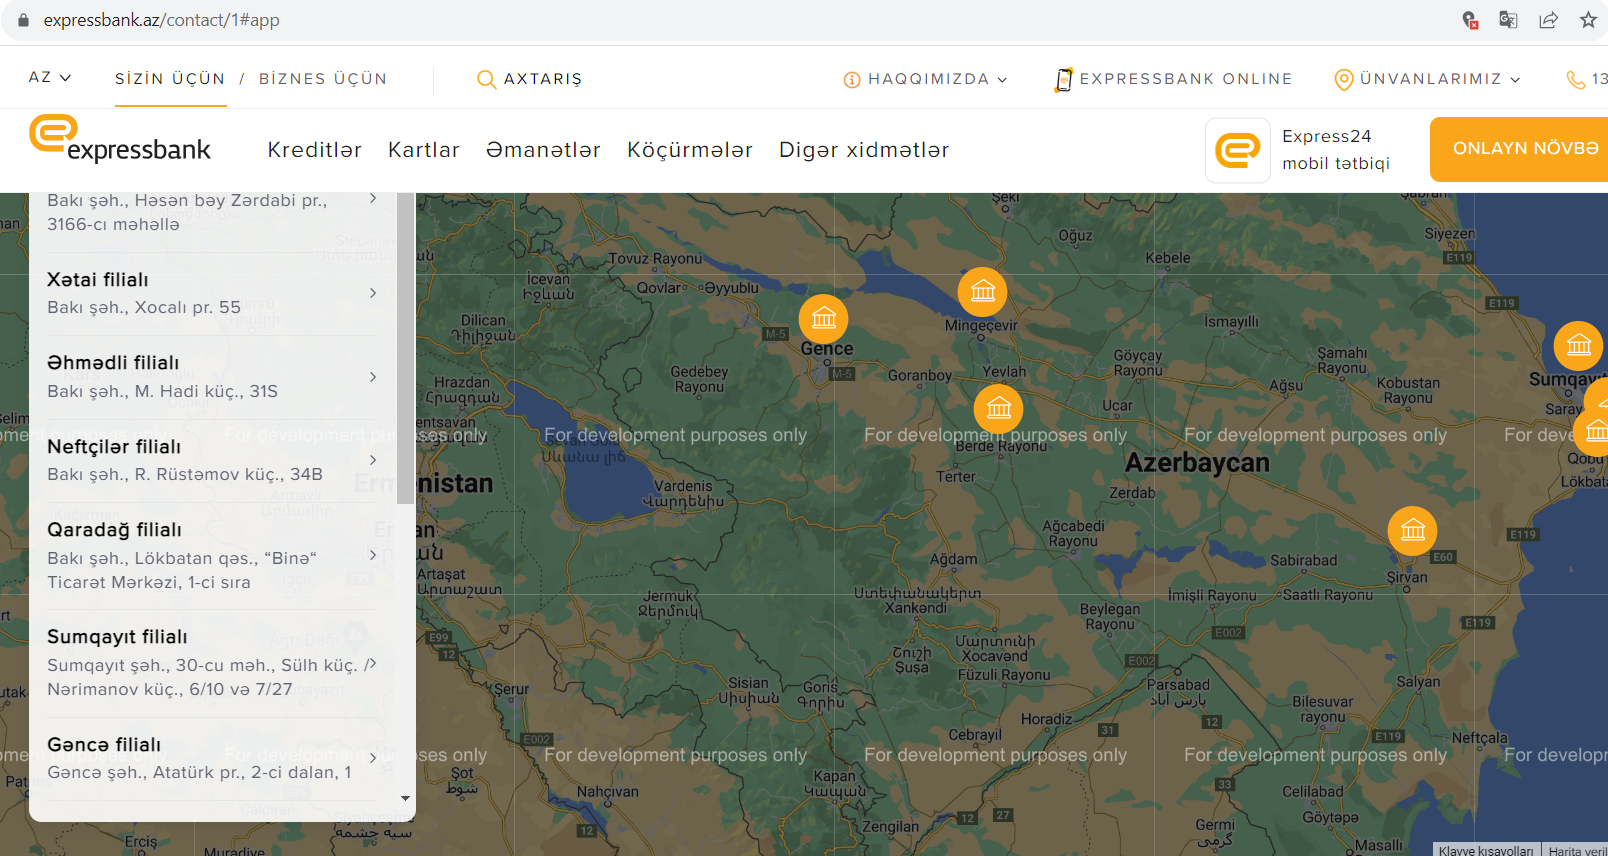Click the Haqqımızda info icon
Viewport: 1608px width, 856px height.
click(x=852, y=80)
